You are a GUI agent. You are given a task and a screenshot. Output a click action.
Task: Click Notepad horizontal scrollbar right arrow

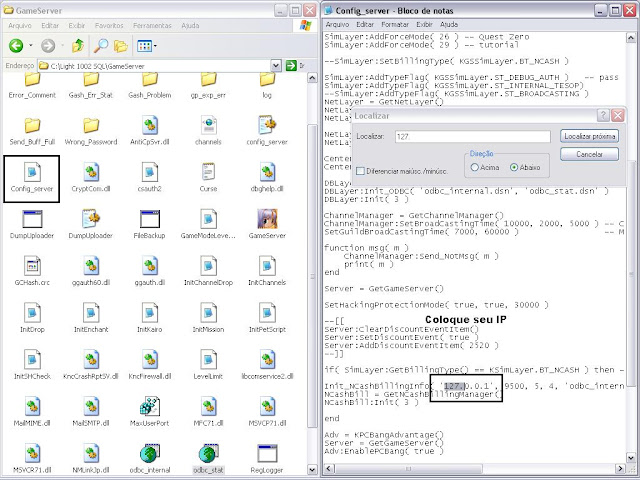[620, 468]
